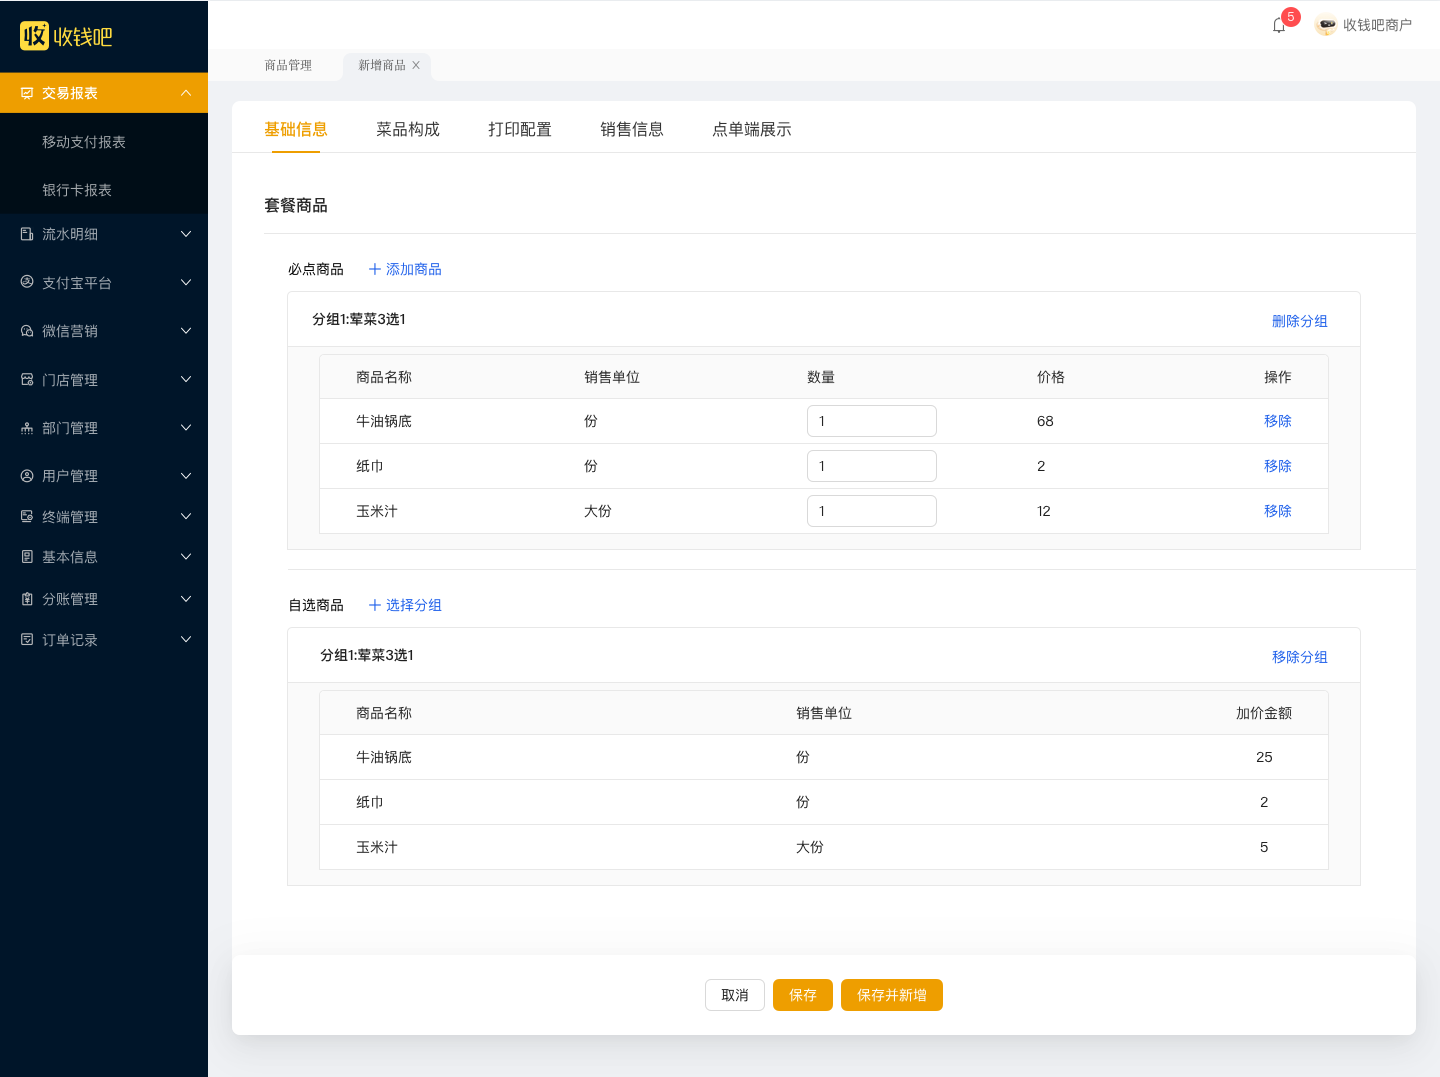Click the 移除分组 link
This screenshot has width=1440, height=1077.
point(1300,657)
